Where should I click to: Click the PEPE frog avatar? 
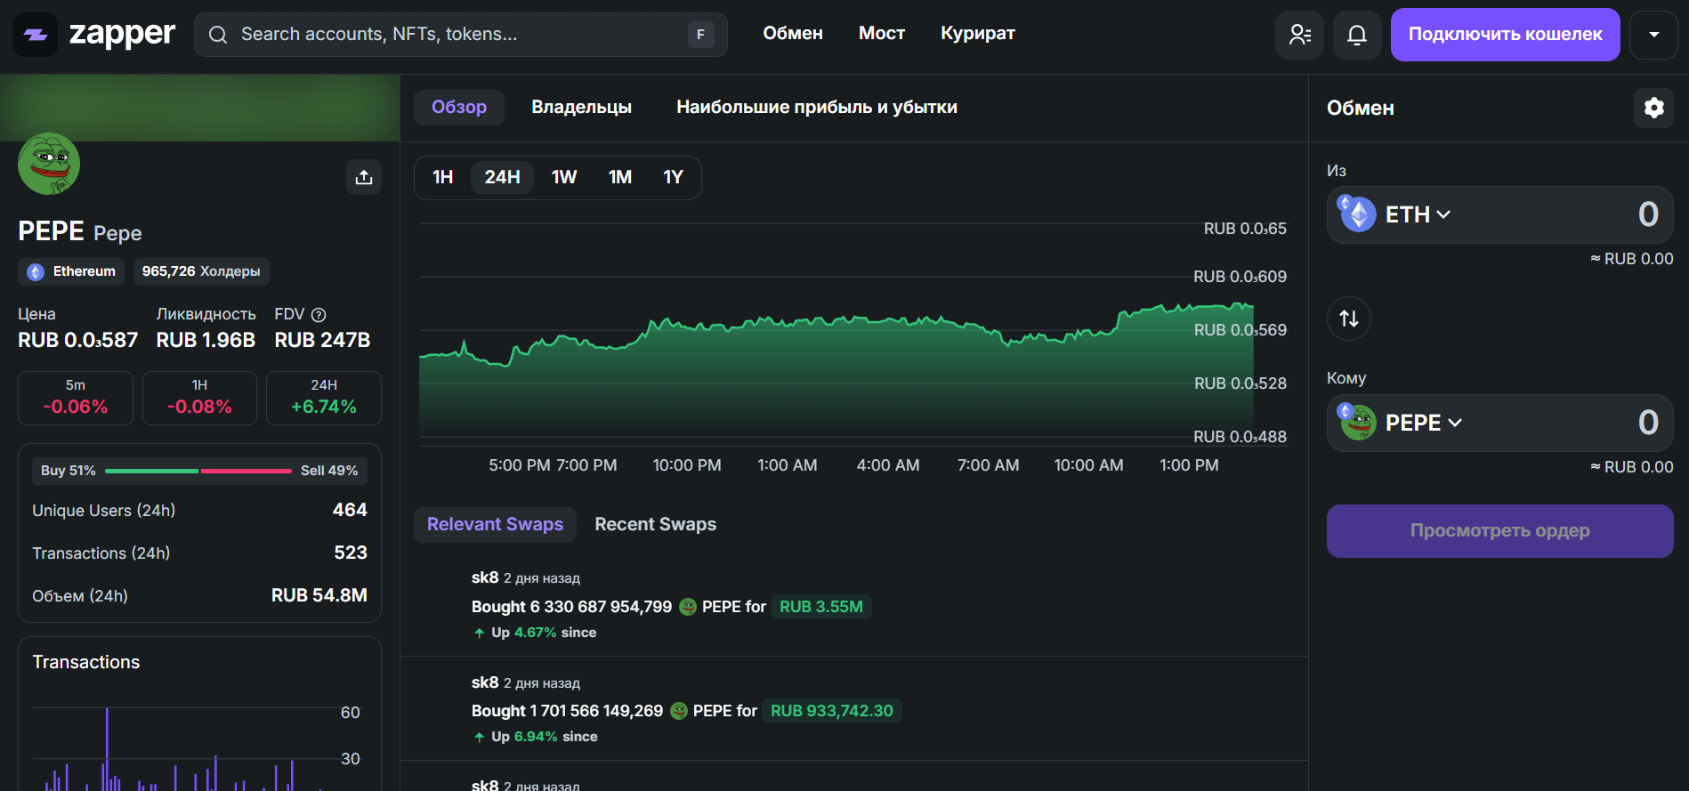click(49, 164)
